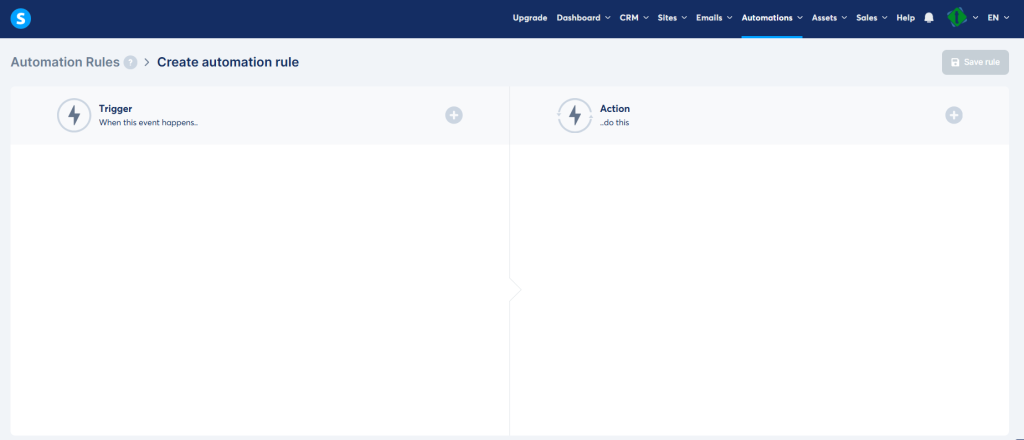The image size is (1024, 440).
Task: Expand the Dashboard menu
Action: point(583,18)
